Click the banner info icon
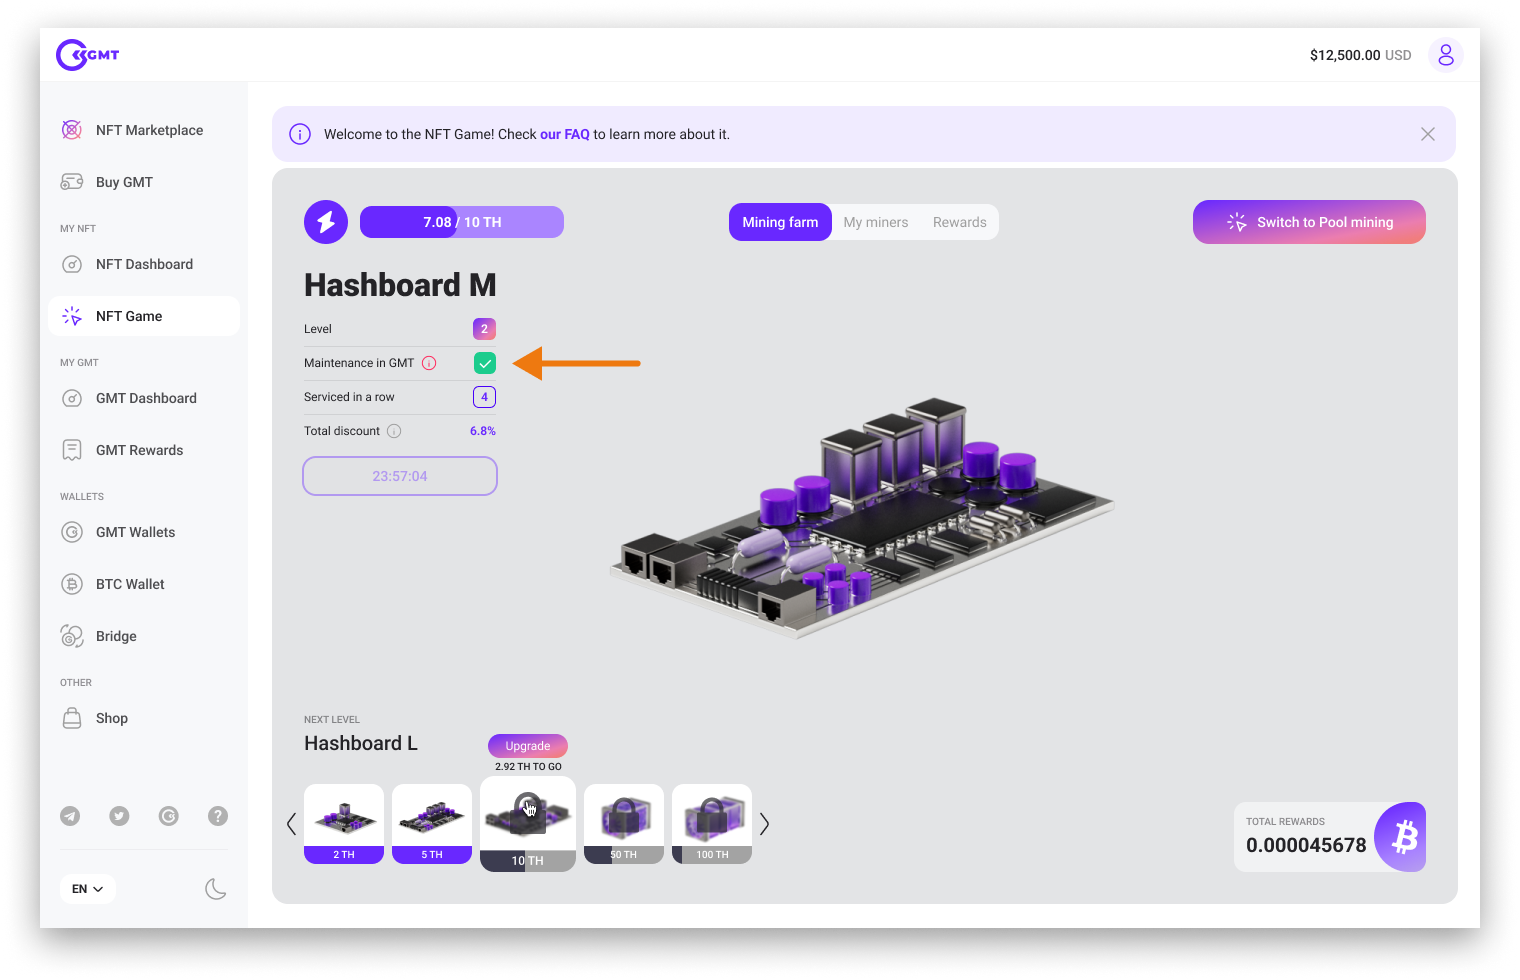Screen dimensions: 1520x980 (x=300, y=134)
